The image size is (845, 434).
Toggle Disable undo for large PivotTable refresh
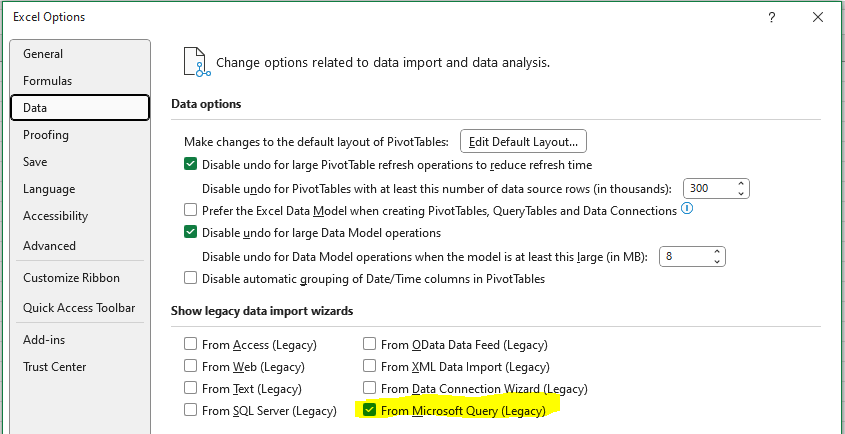tap(190, 164)
